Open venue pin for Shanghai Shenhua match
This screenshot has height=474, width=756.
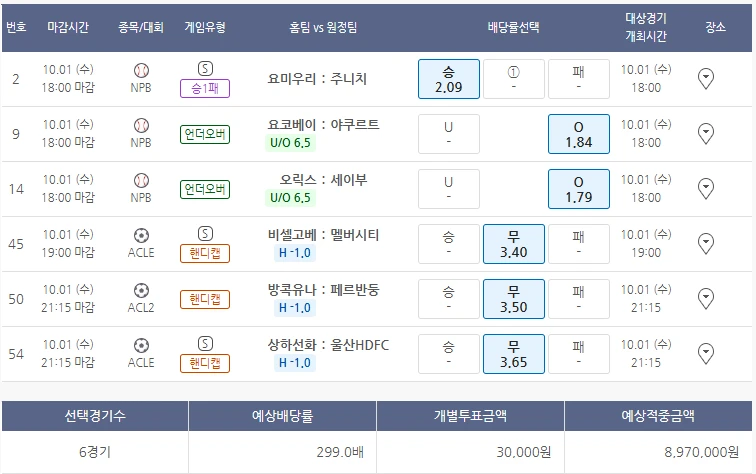[706, 353]
